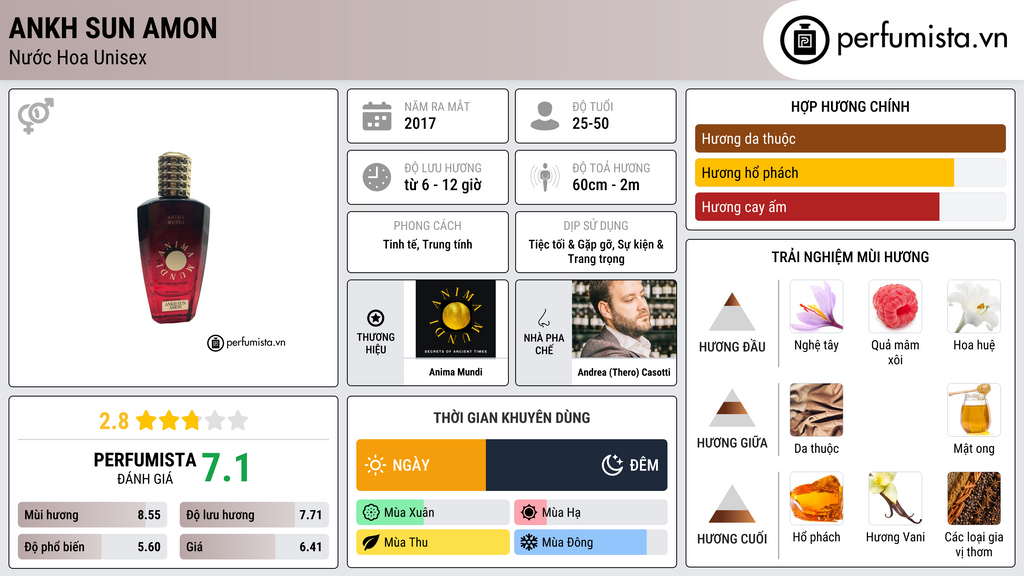Click the Ngày daytime segment
The width and height of the screenshot is (1024, 576).
click(x=421, y=465)
